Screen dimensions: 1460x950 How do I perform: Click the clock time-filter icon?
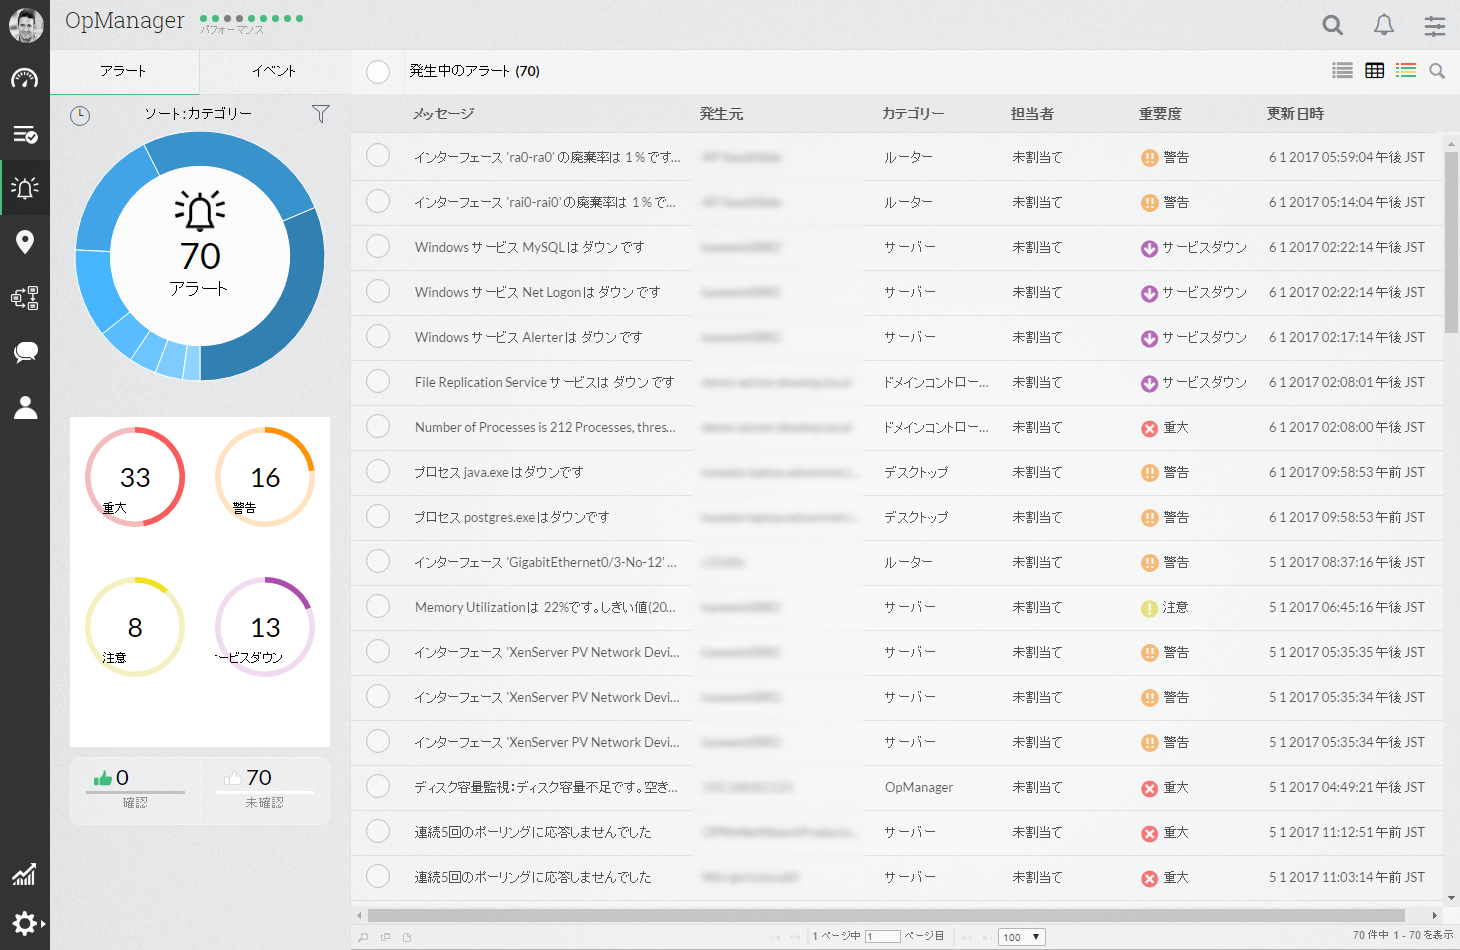(80, 116)
